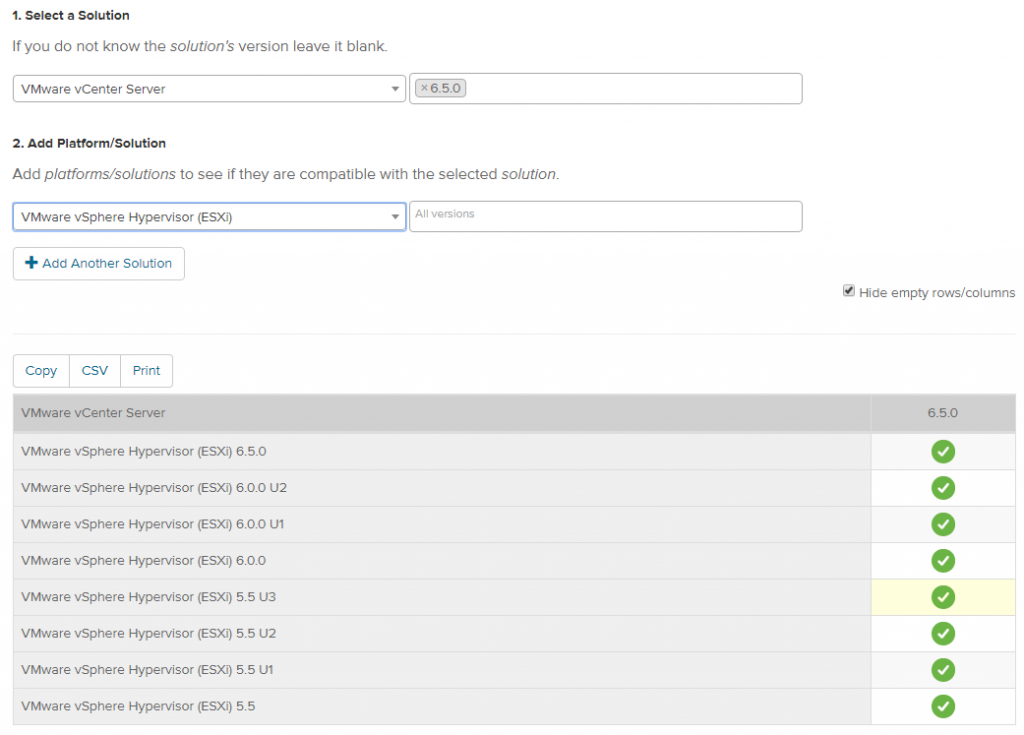Click the green checkmark for ESXi 6.5.0
The height and width of the screenshot is (735, 1024).
pos(942,452)
